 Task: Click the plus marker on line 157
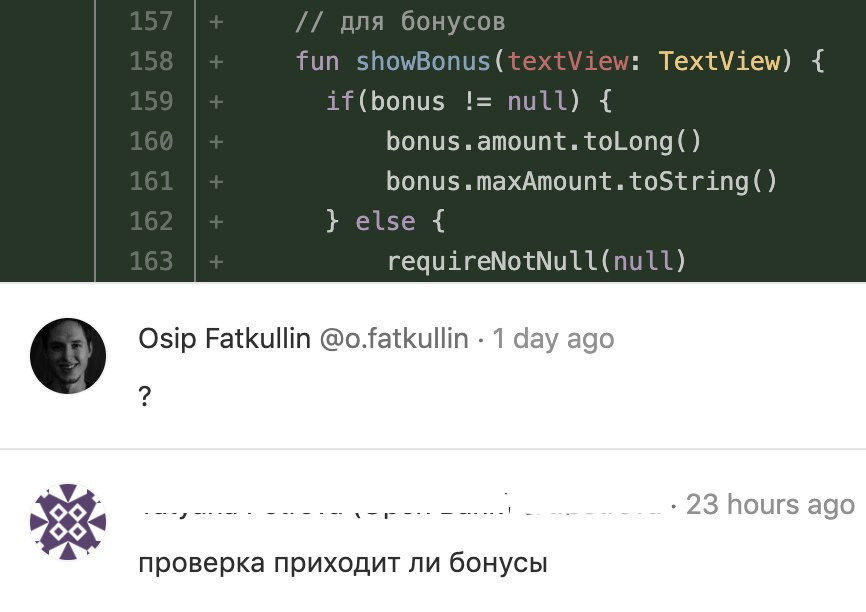coord(215,21)
